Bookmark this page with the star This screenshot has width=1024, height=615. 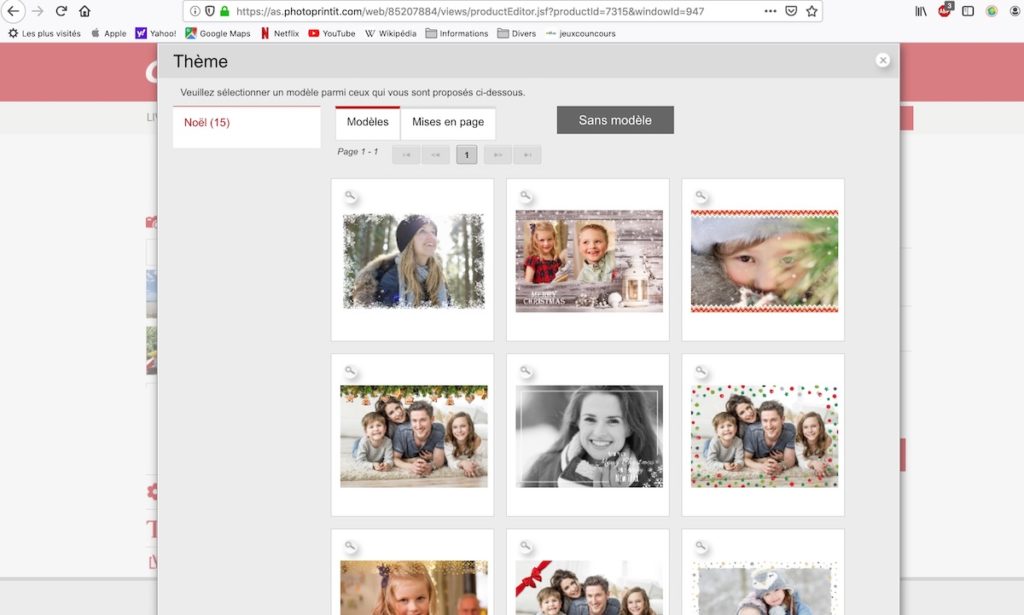[x=812, y=11]
